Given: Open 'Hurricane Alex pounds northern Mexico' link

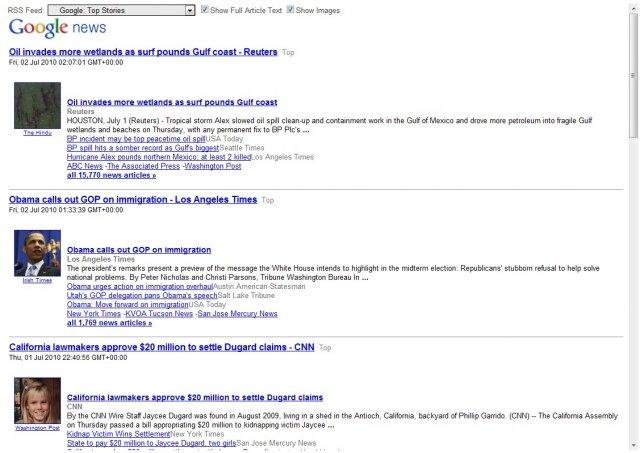Looking at the screenshot, I should (x=159, y=157).
